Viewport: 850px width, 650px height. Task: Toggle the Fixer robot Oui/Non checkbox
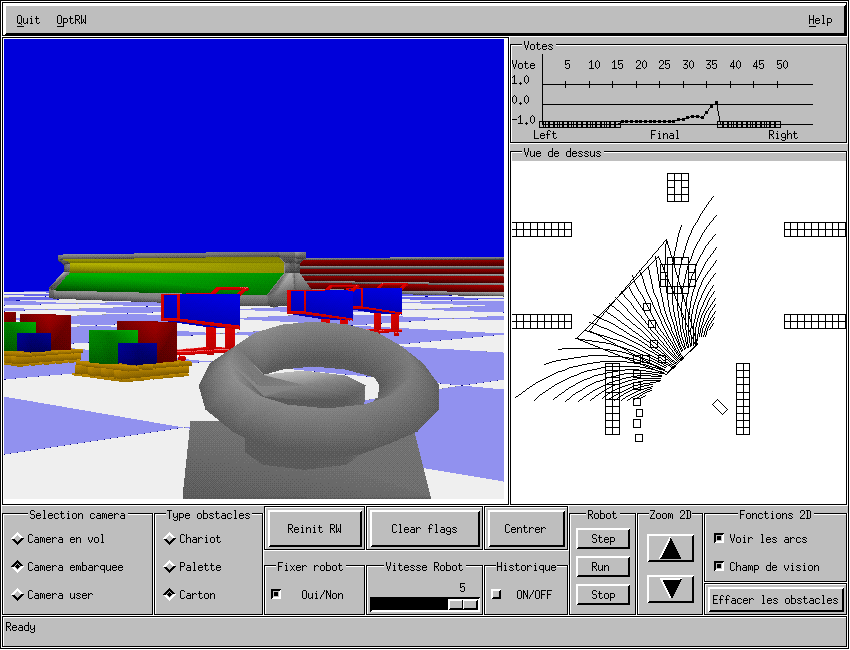click(277, 594)
